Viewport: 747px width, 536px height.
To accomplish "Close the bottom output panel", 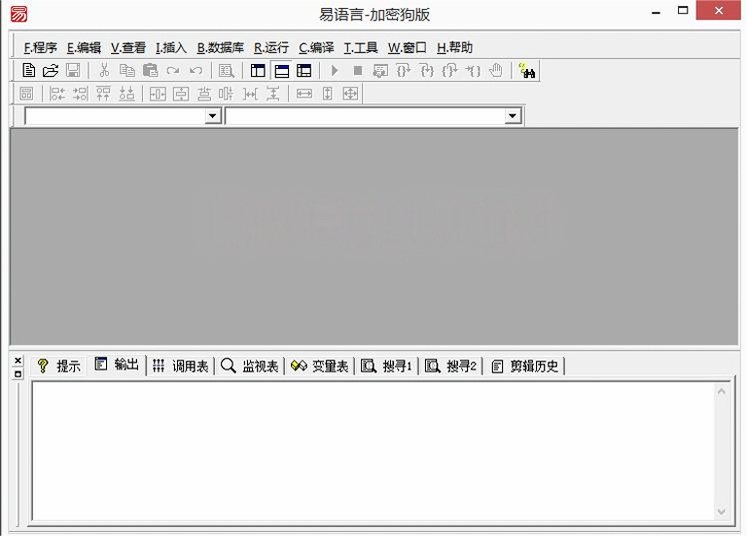I will (18, 361).
